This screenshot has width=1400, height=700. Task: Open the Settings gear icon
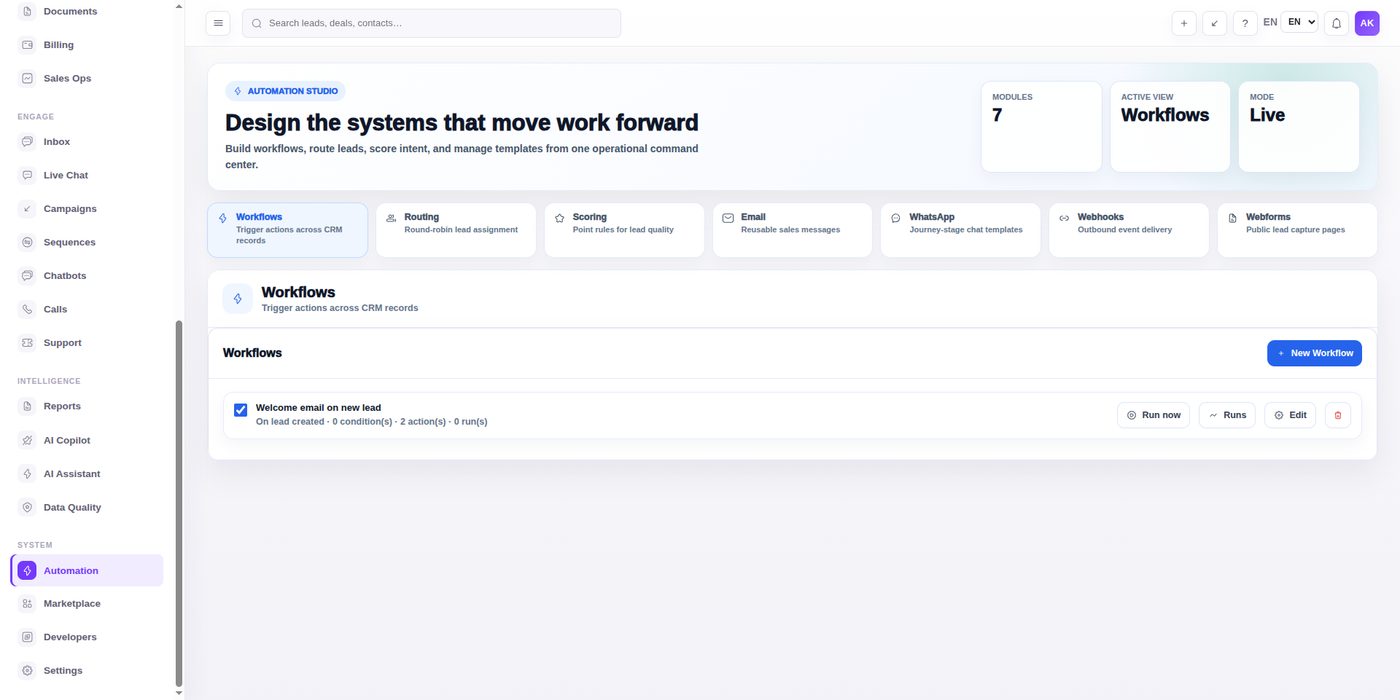coord(27,671)
